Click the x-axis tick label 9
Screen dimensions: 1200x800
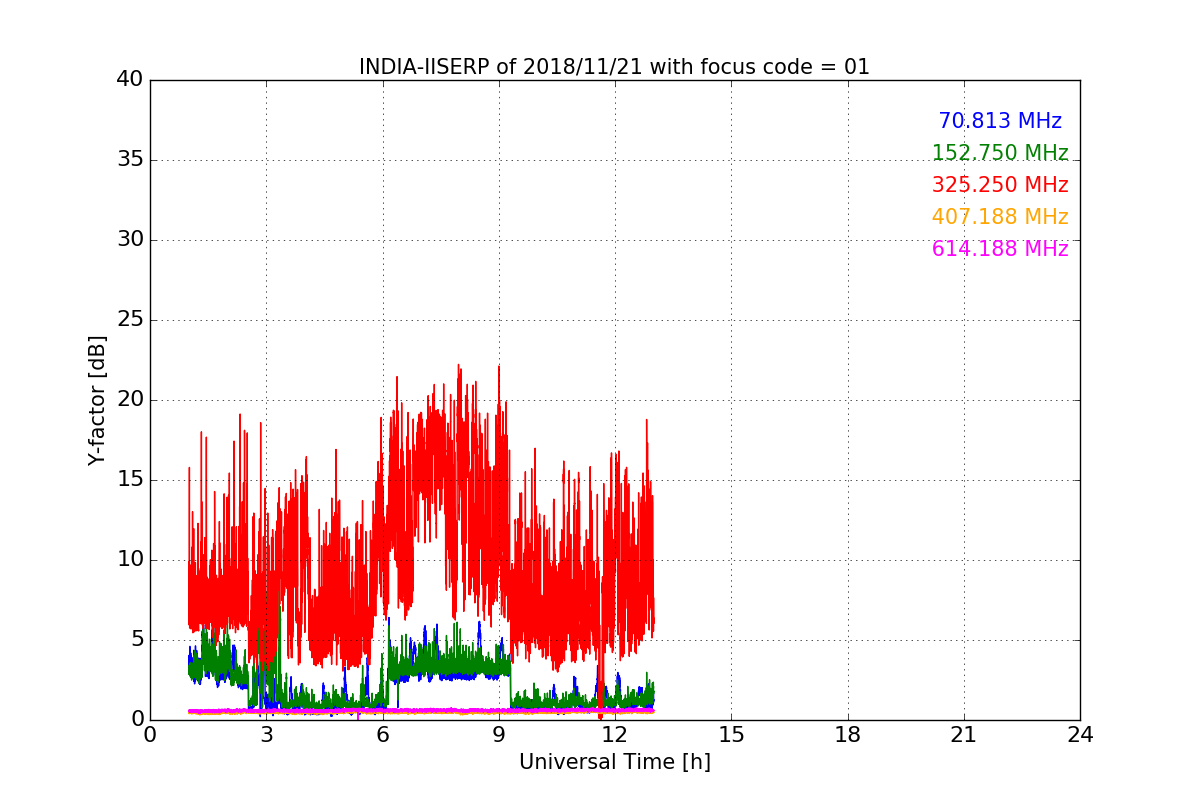499,734
